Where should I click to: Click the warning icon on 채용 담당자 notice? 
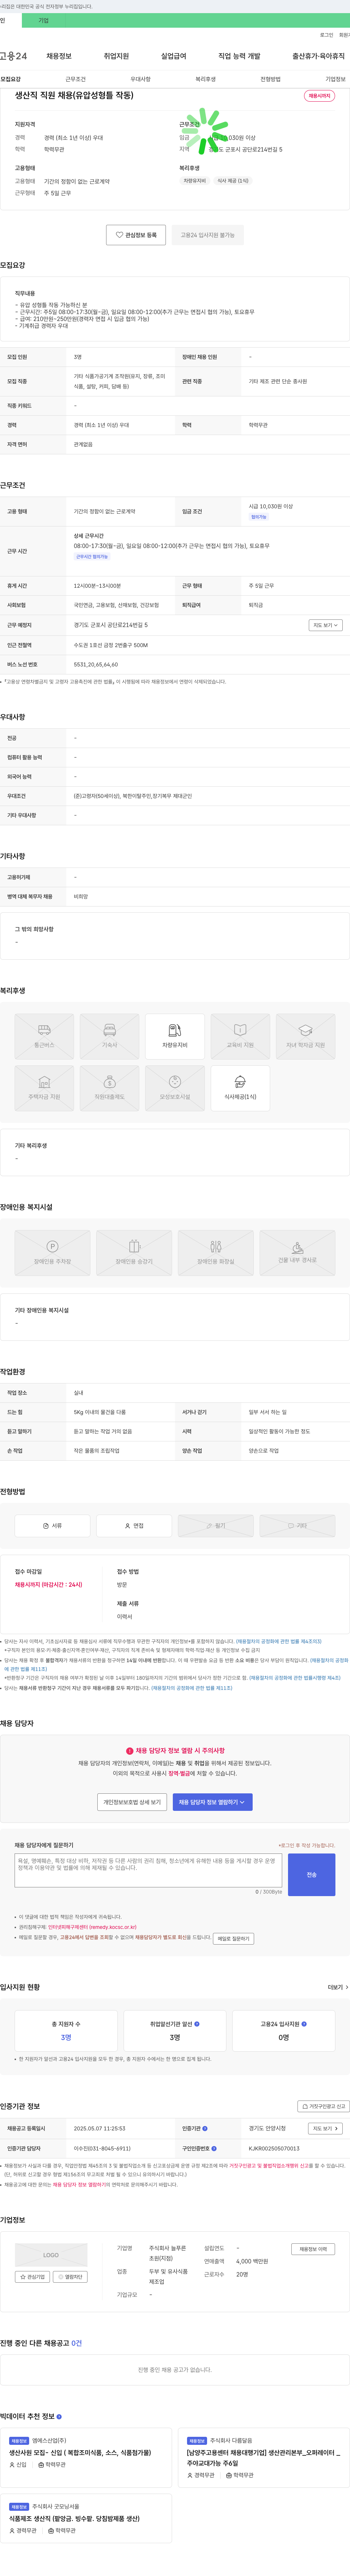click(x=130, y=1751)
